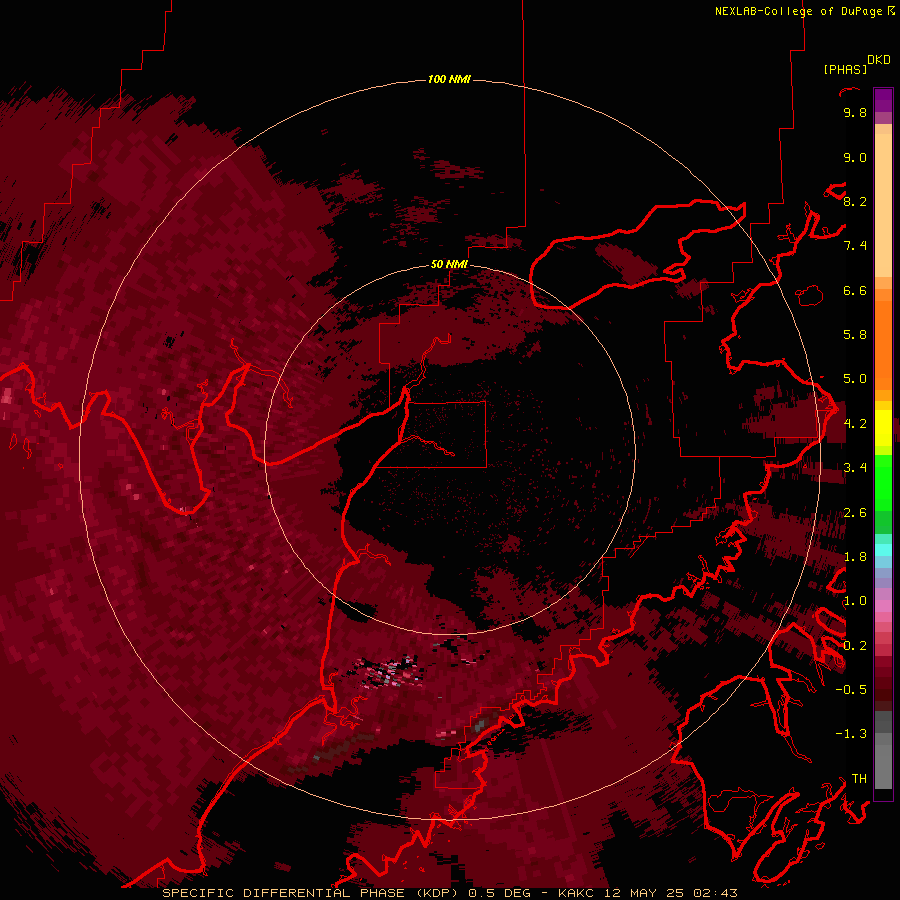Image resolution: width=900 pixels, height=900 pixels.
Task: Click the 3.4 scale value
Action: point(855,468)
